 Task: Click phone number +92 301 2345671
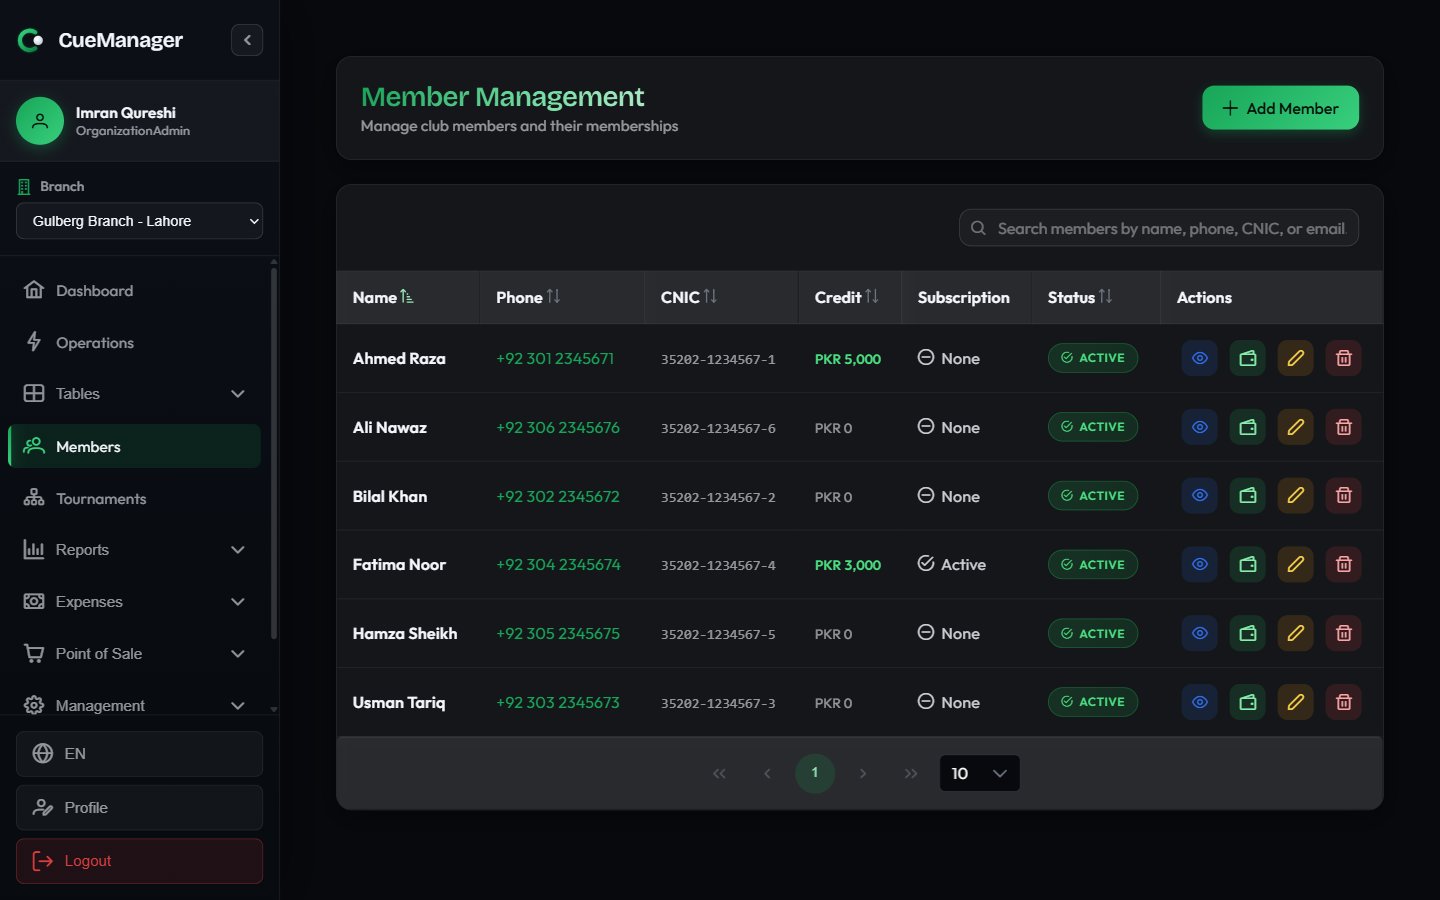pos(555,358)
